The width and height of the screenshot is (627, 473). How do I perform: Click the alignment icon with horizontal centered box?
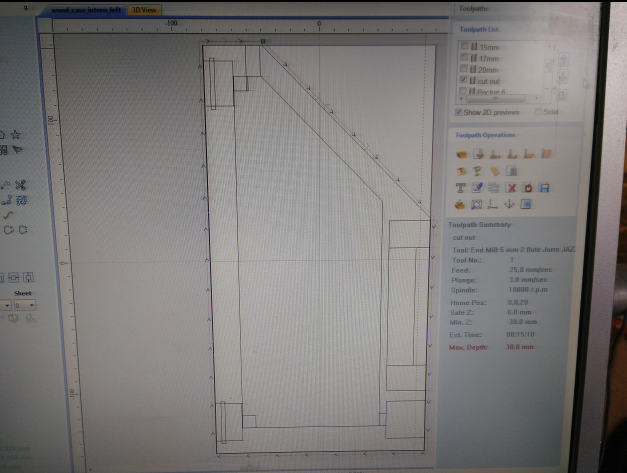point(13,277)
